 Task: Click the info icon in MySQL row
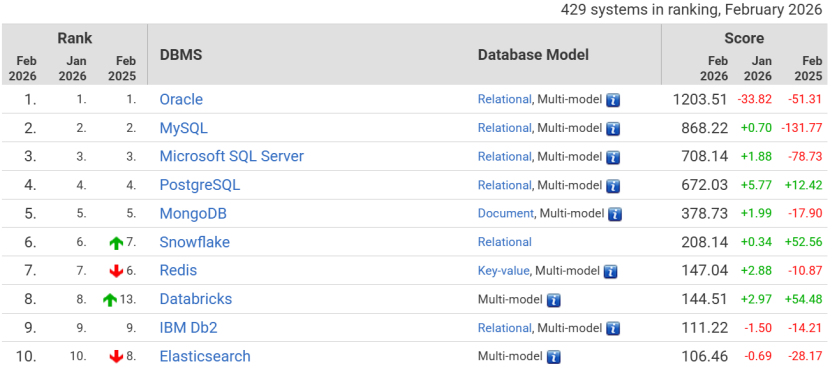click(613, 129)
